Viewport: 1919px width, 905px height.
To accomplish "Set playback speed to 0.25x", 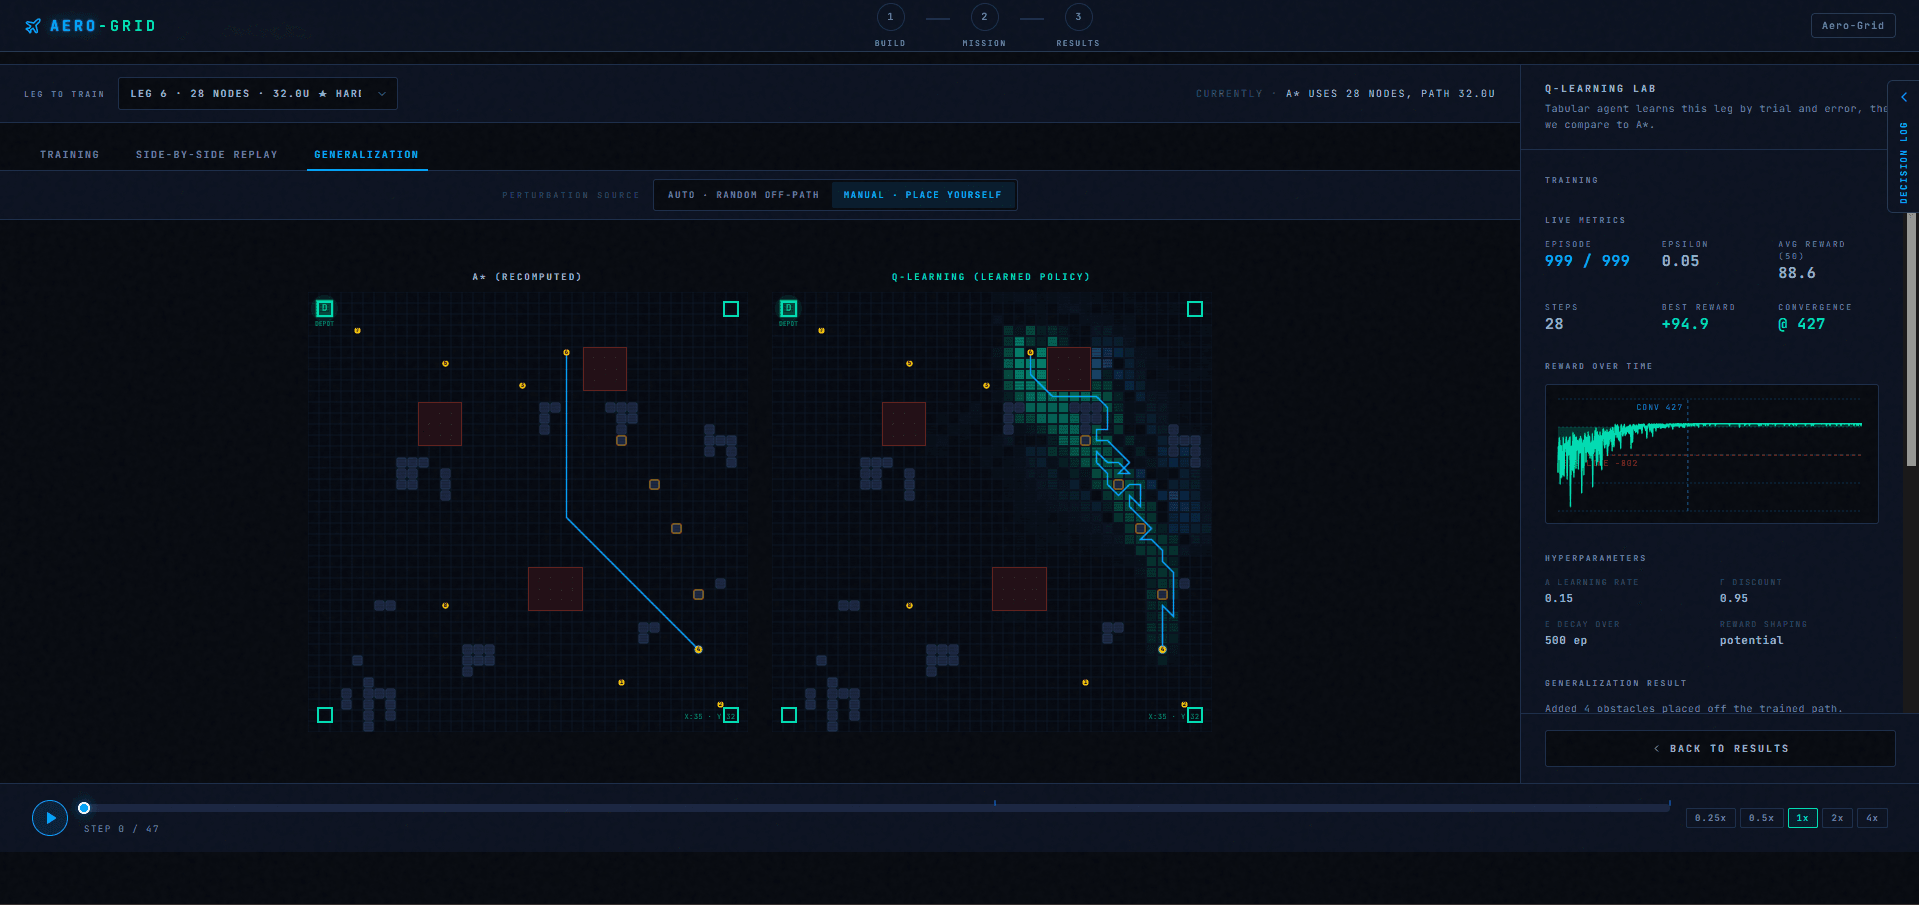I will tap(1710, 818).
